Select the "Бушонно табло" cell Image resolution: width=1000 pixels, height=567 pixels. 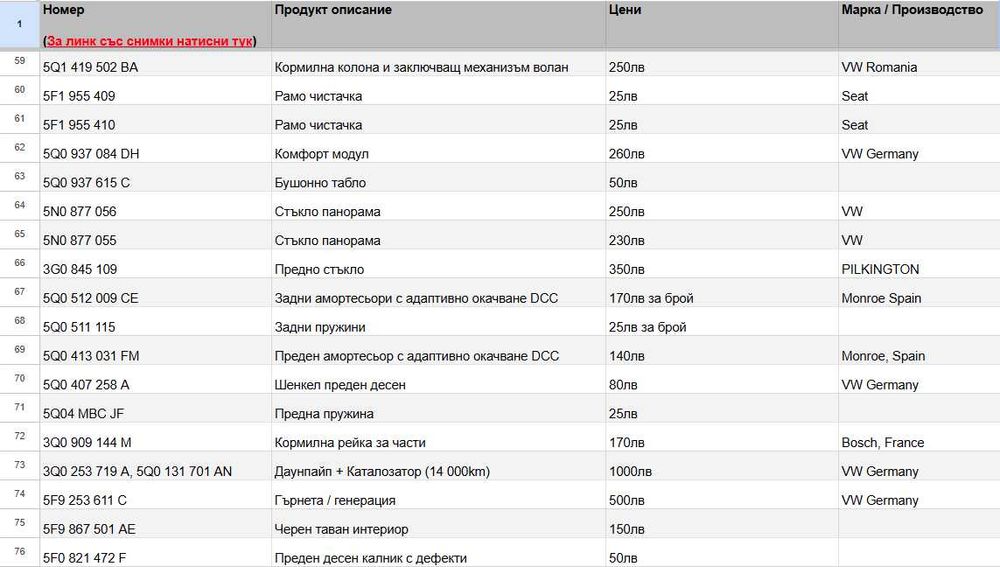[320, 183]
